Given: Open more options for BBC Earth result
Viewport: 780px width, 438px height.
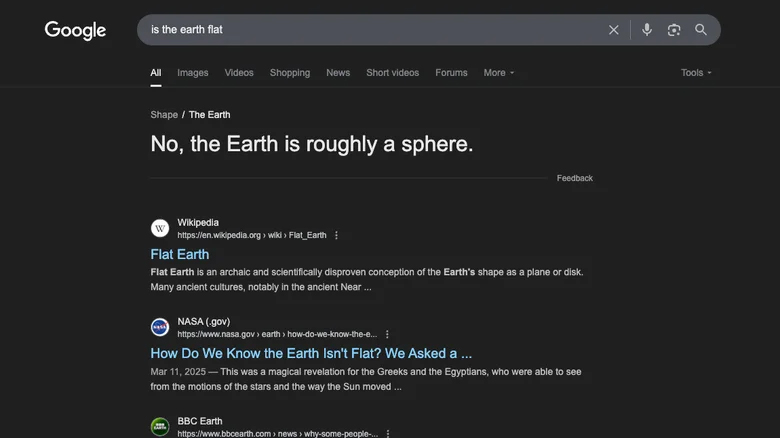Looking at the screenshot, I should tap(388, 433).
